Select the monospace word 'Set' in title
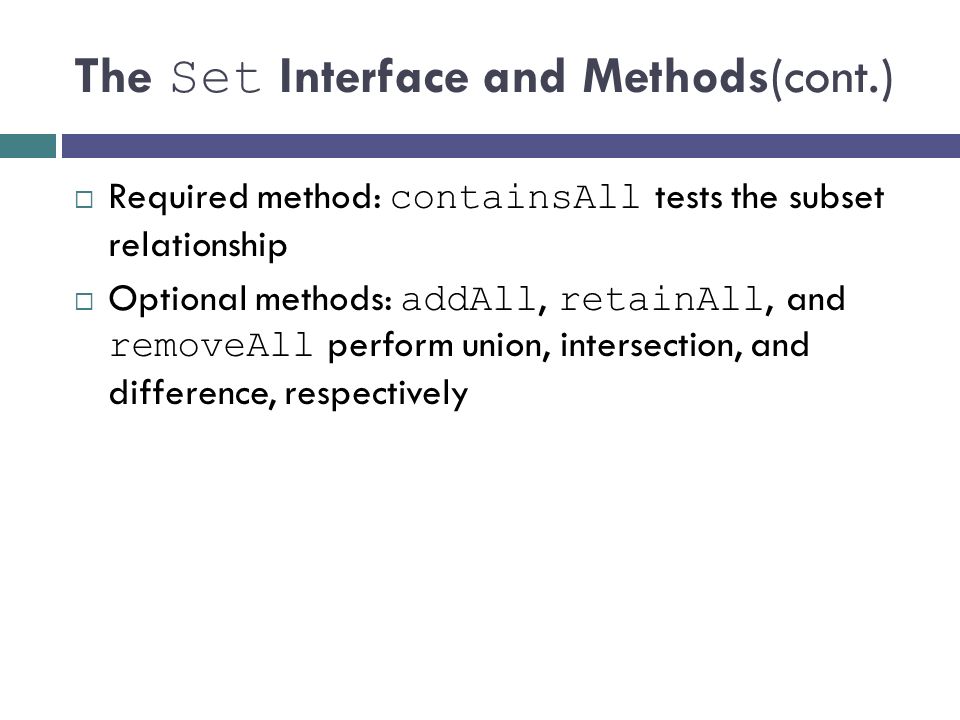 [216, 78]
